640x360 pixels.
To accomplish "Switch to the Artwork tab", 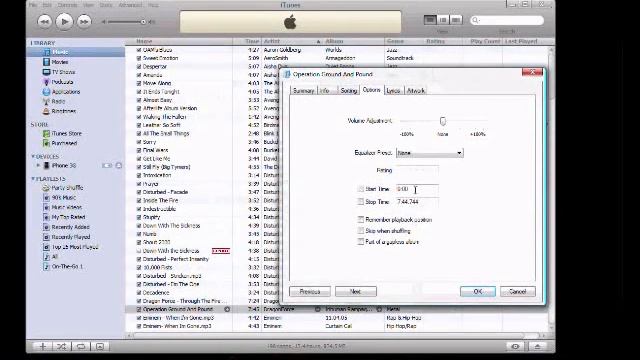I will pyautogui.click(x=416, y=91).
